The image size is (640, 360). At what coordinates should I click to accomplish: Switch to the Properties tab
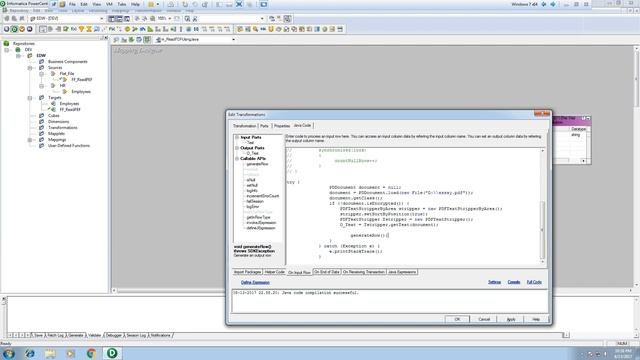click(282, 126)
